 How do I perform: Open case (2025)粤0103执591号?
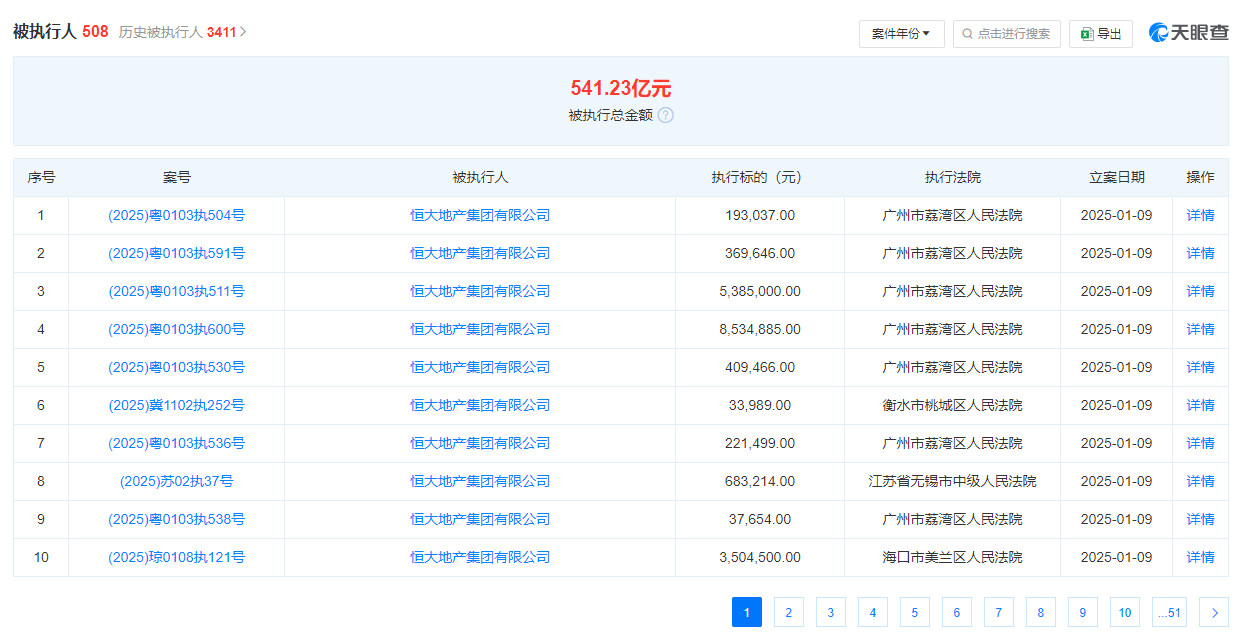click(177, 253)
